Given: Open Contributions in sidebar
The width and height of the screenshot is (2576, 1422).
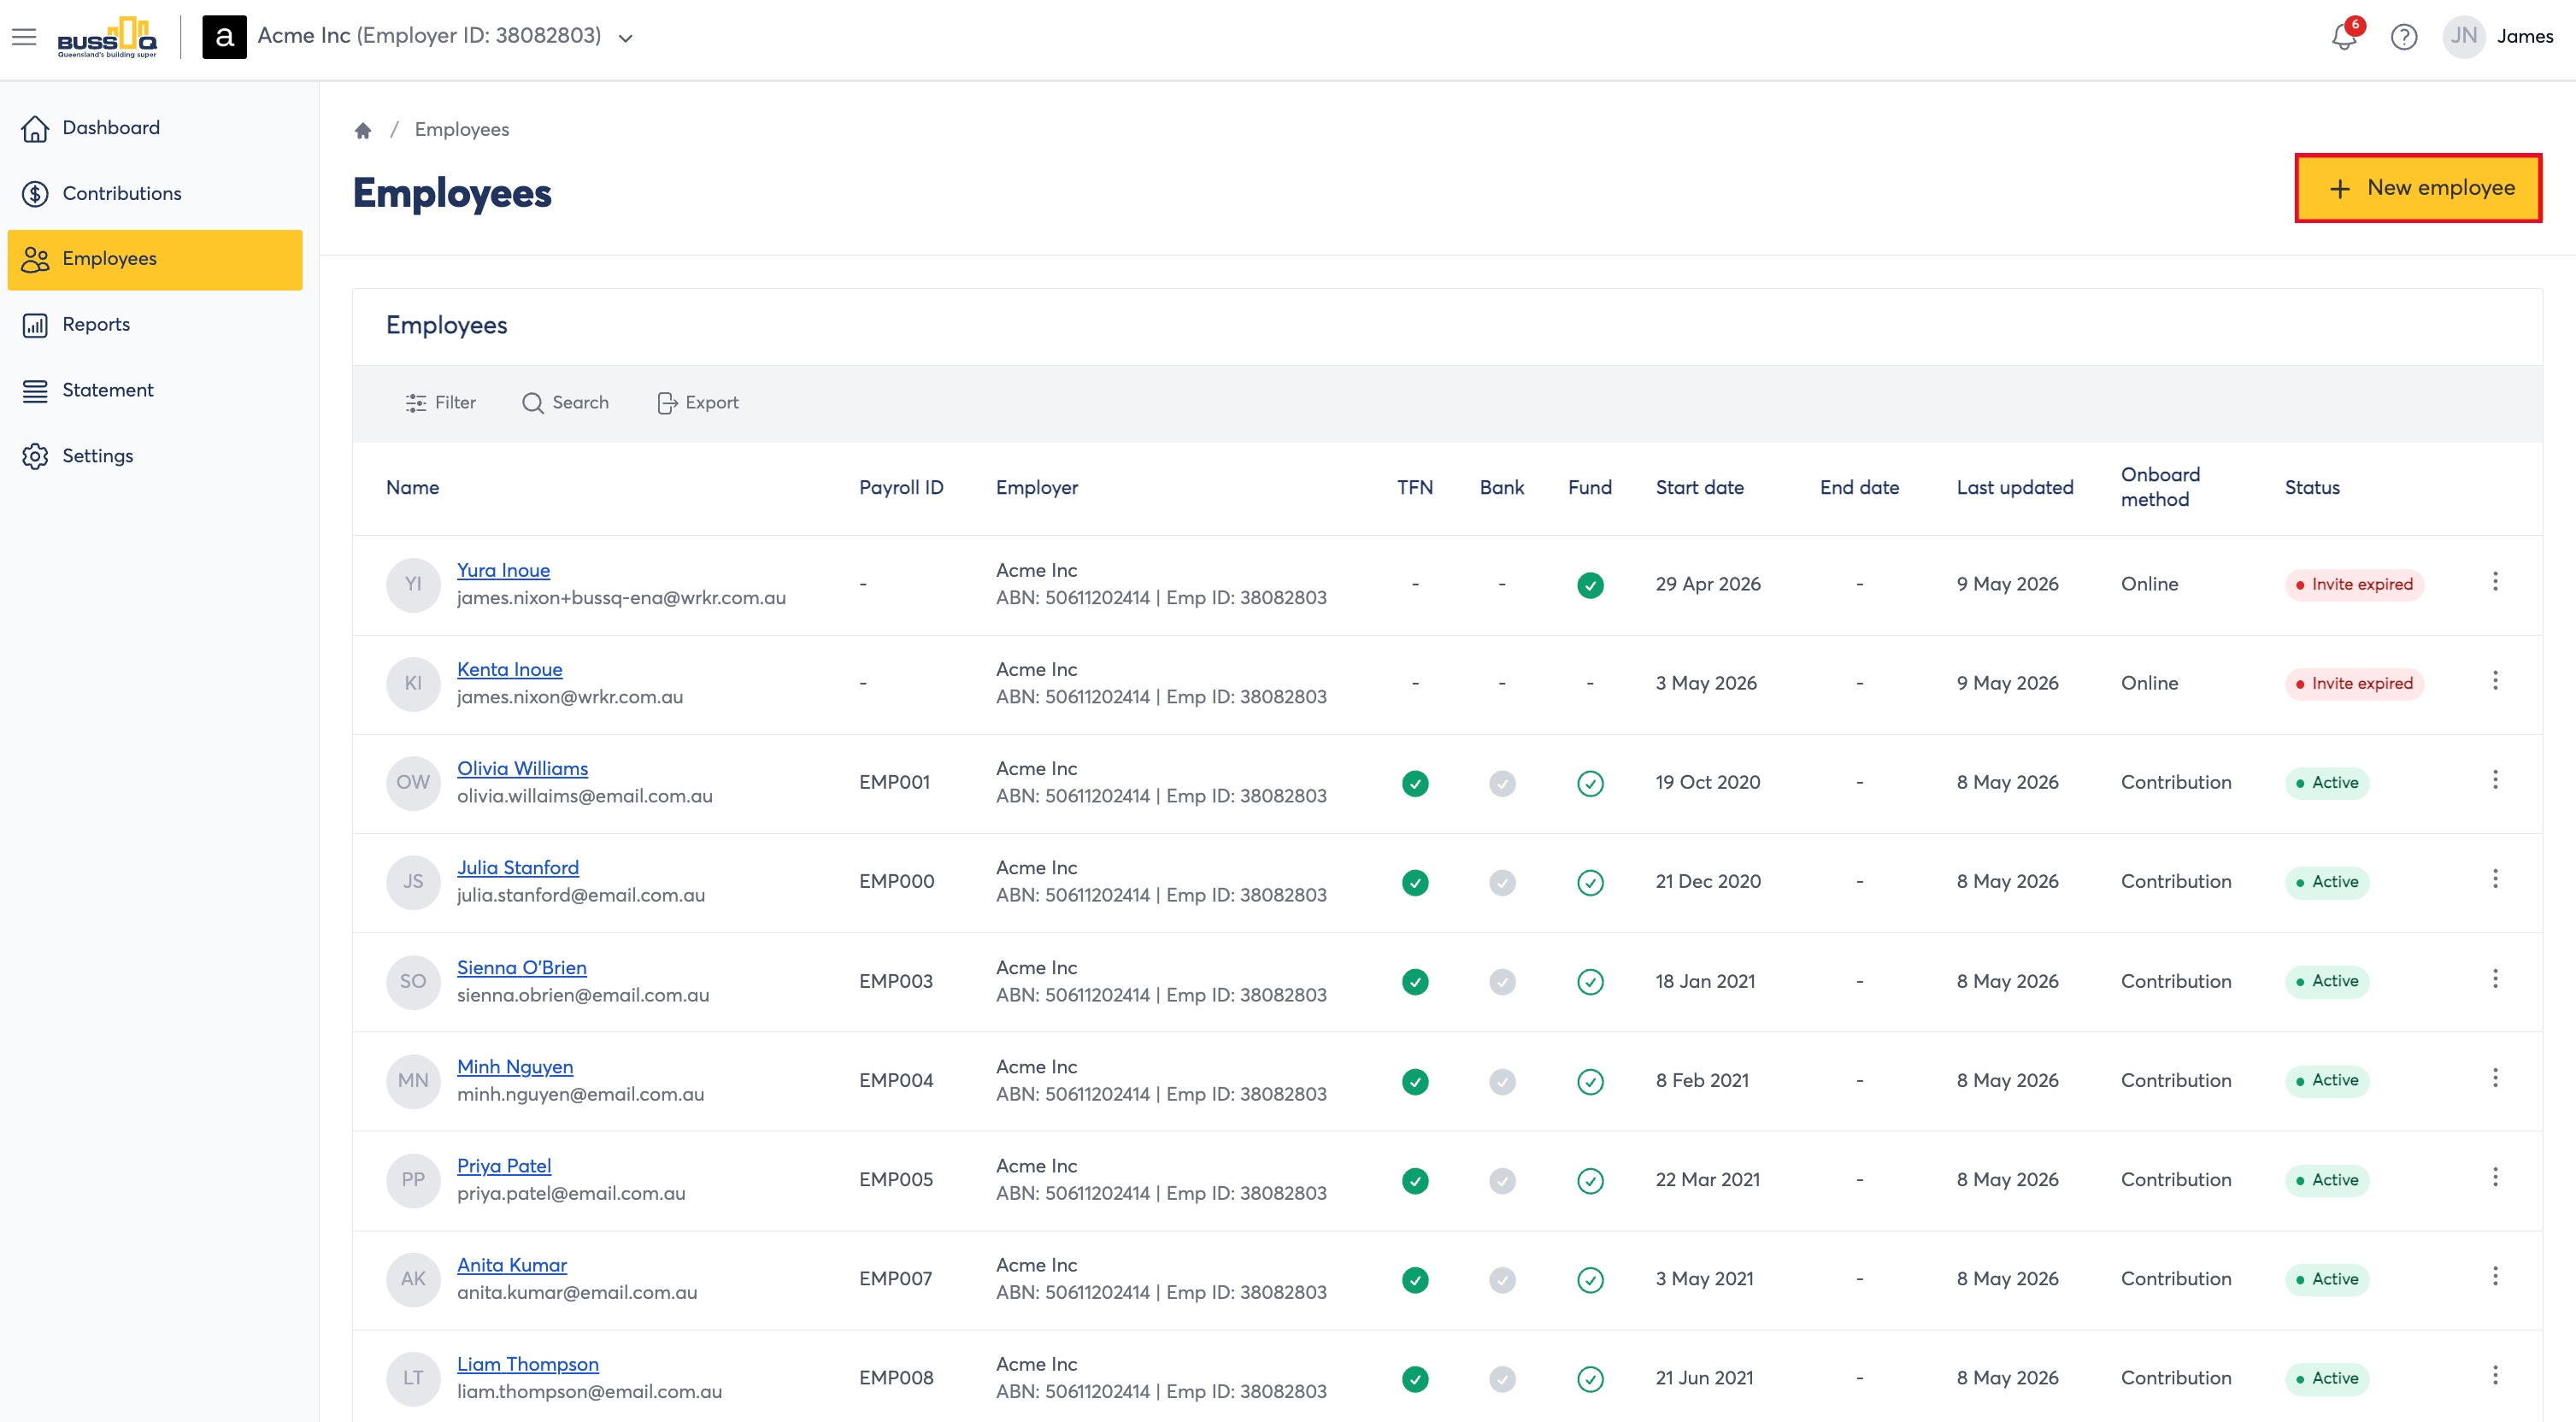Looking at the screenshot, I should [155, 194].
